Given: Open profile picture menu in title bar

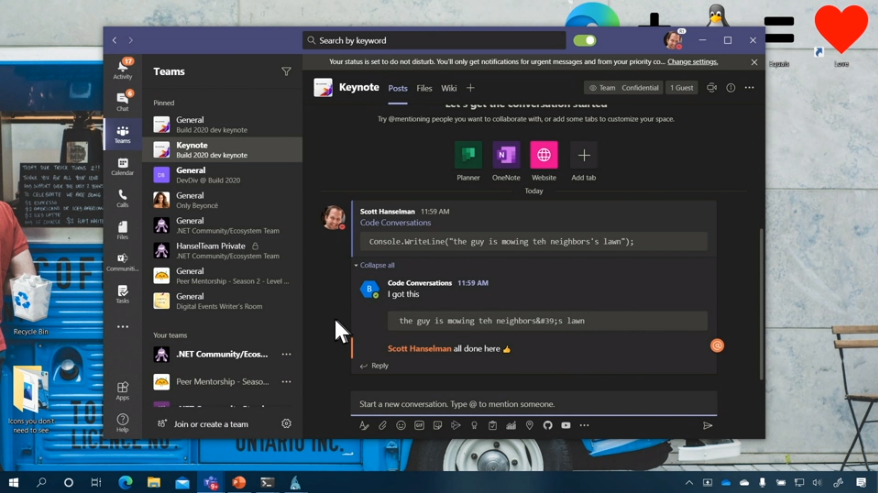Looking at the screenshot, I should 672,40.
